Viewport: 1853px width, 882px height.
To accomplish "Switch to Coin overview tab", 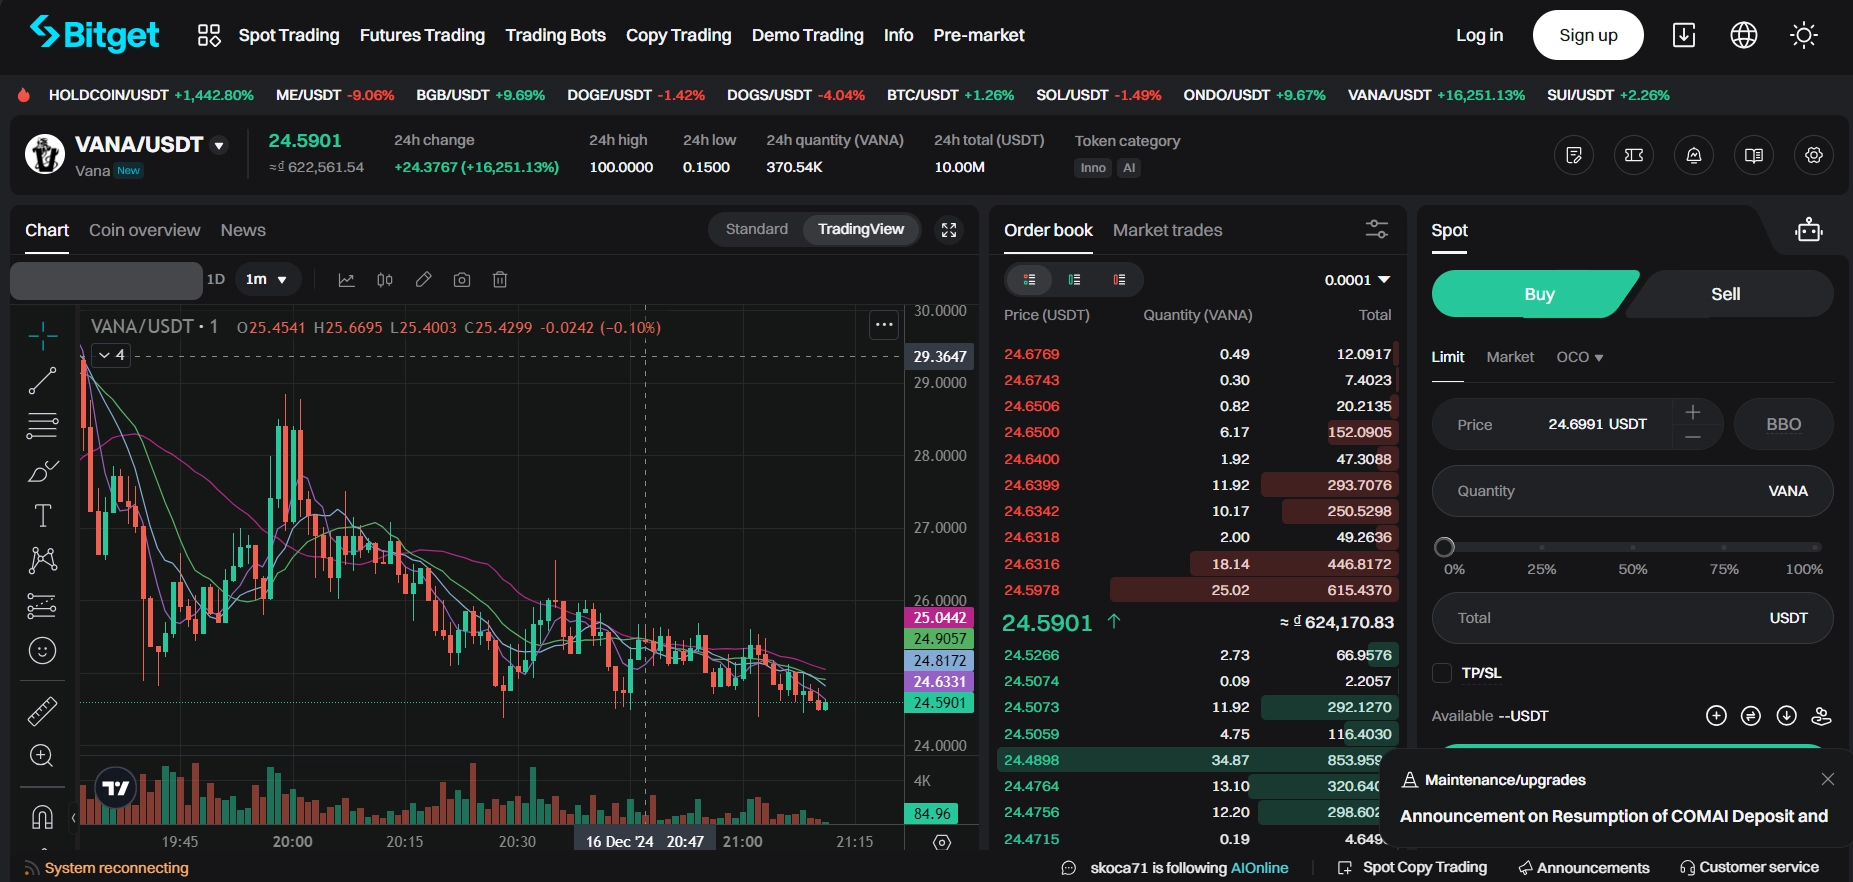I will tap(145, 230).
